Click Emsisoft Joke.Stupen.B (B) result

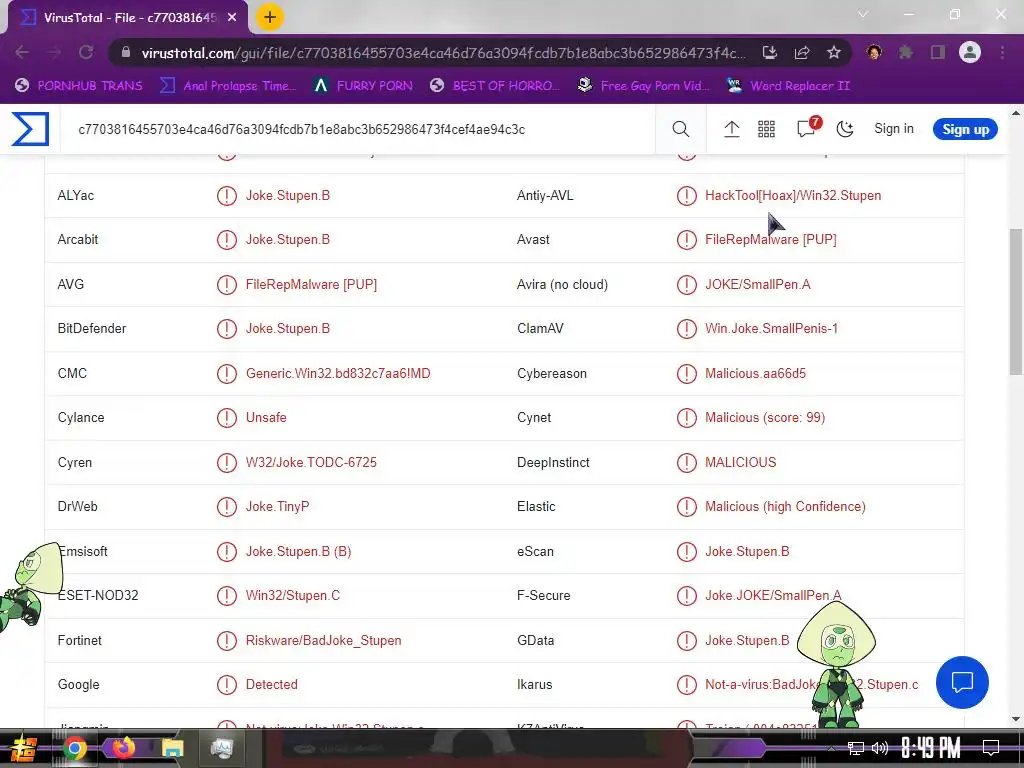pyautogui.click(x=298, y=551)
